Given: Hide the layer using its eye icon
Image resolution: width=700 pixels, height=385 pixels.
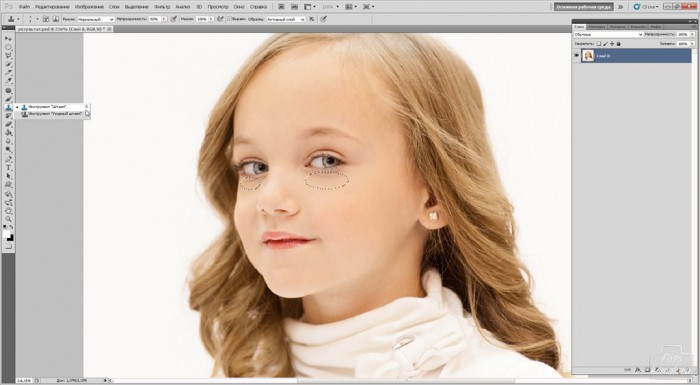Looking at the screenshot, I should [x=577, y=56].
